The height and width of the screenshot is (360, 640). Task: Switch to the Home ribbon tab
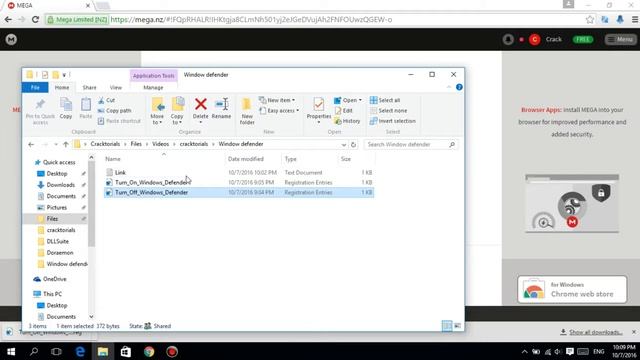click(x=62, y=87)
